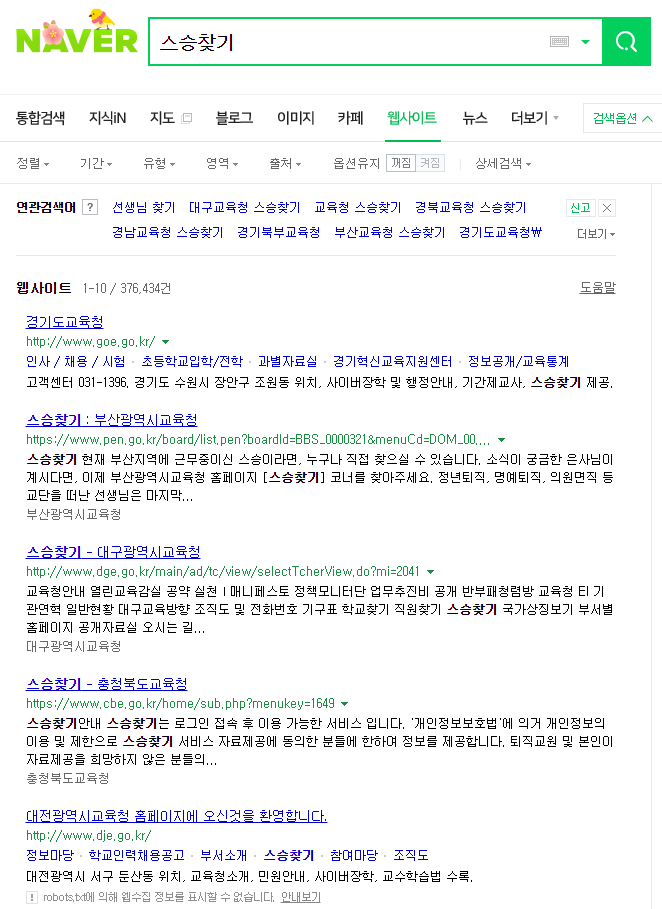Open 과별자료실 sublink
This screenshot has height=909, width=662.
tap(288, 362)
